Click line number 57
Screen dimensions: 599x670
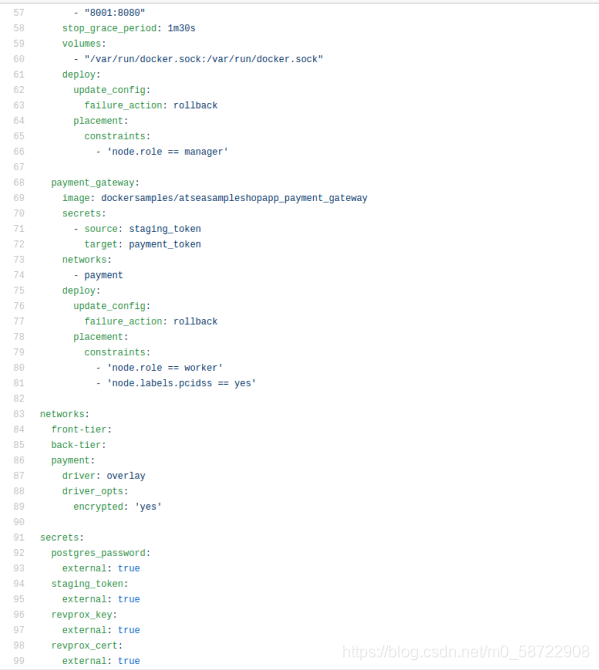pyautogui.click(x=19, y=13)
